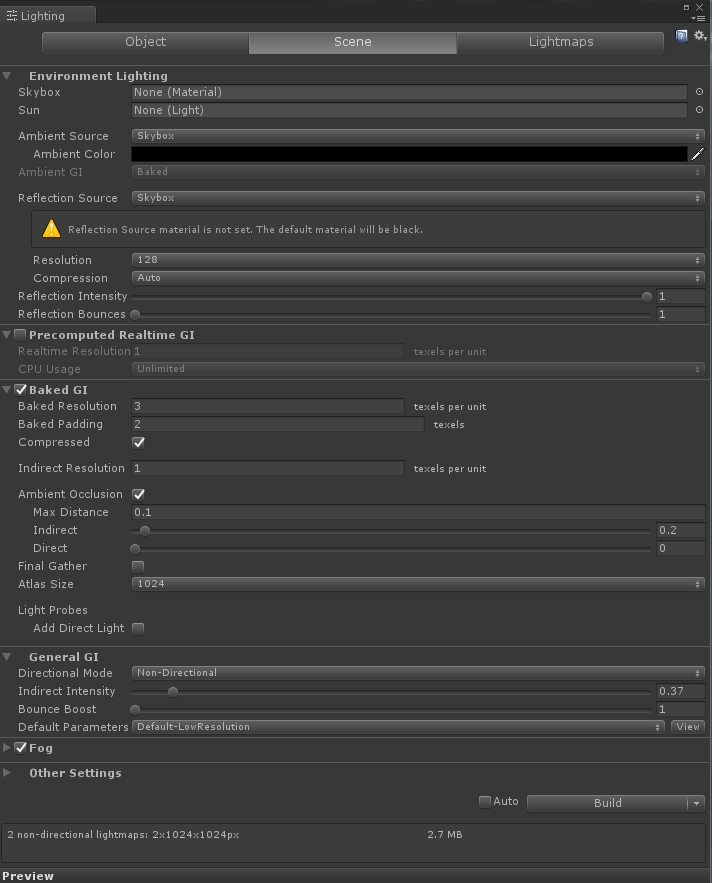Switch to the Lightmaps tab
Screen dimensions: 712x883
click(560, 42)
